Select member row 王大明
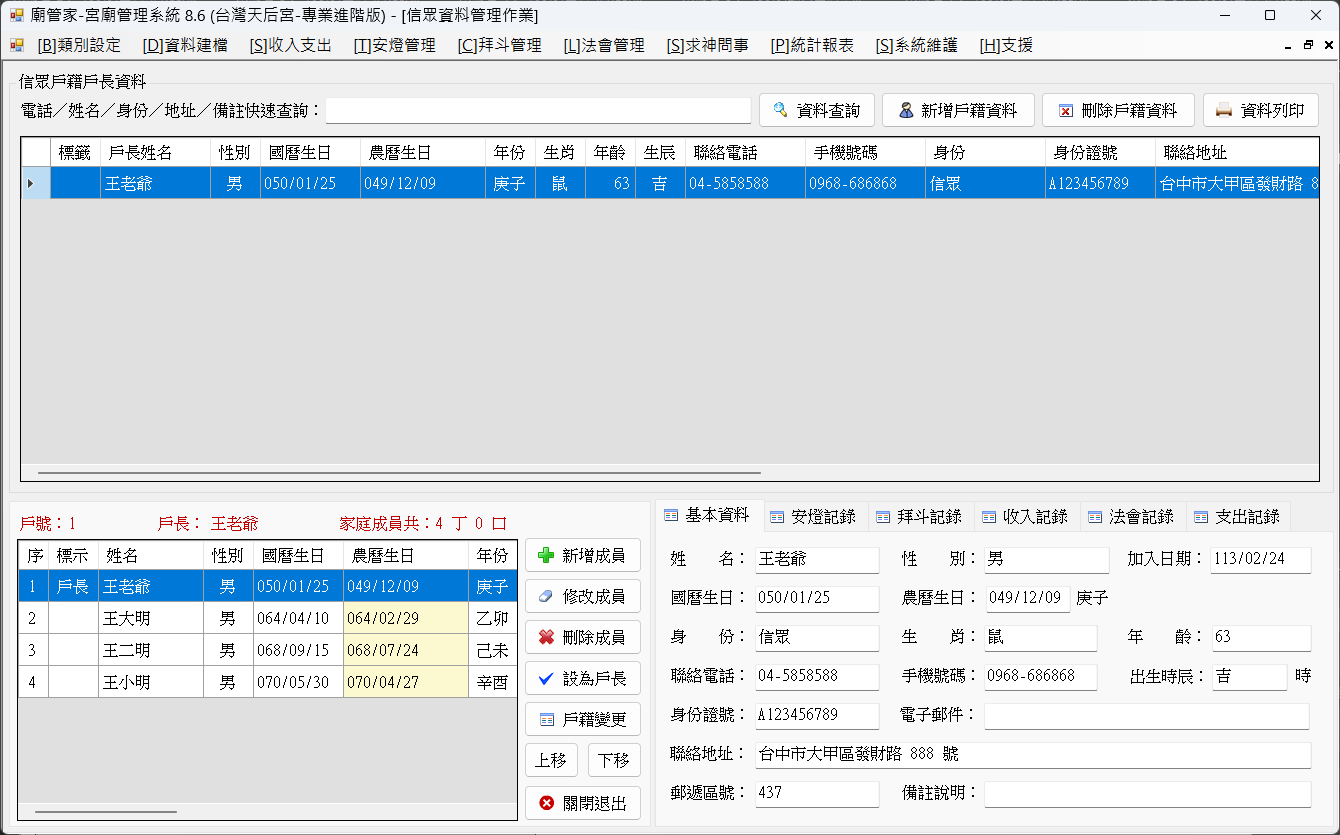The height and width of the screenshot is (835, 1340). 267,618
